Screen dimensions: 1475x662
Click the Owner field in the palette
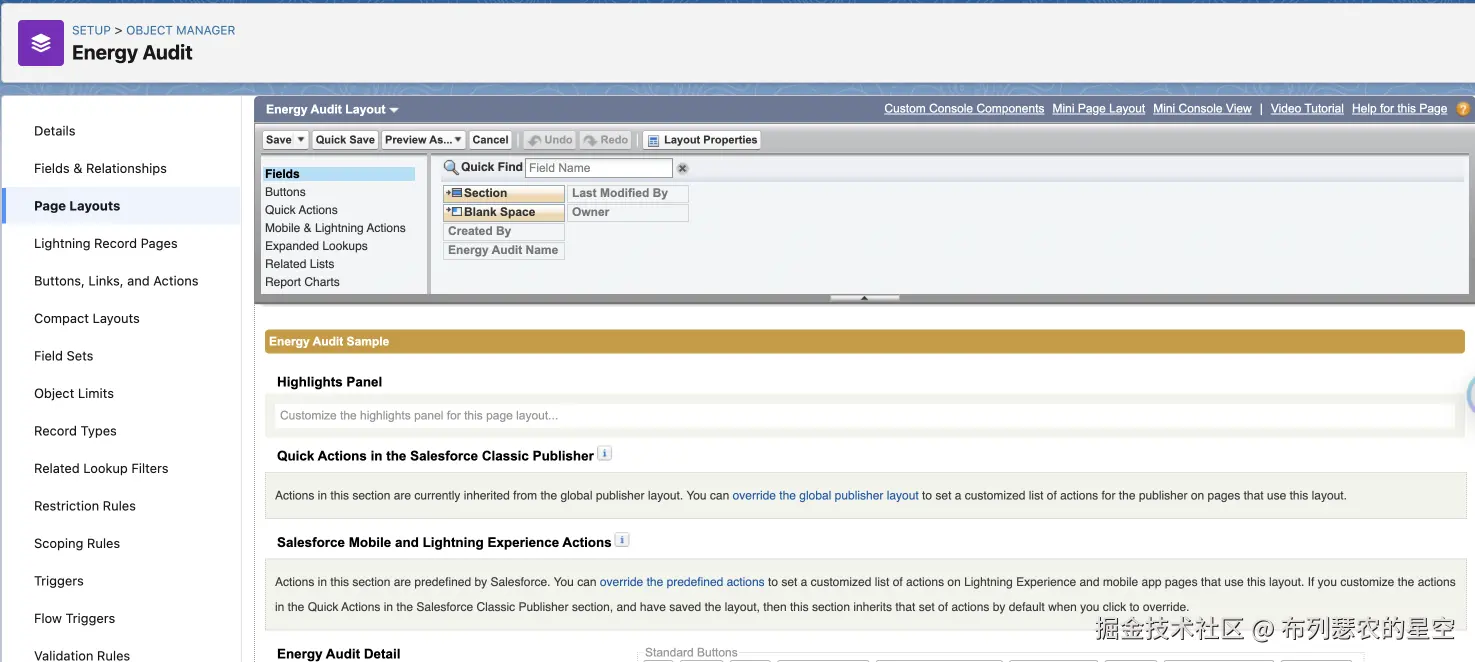pos(628,212)
